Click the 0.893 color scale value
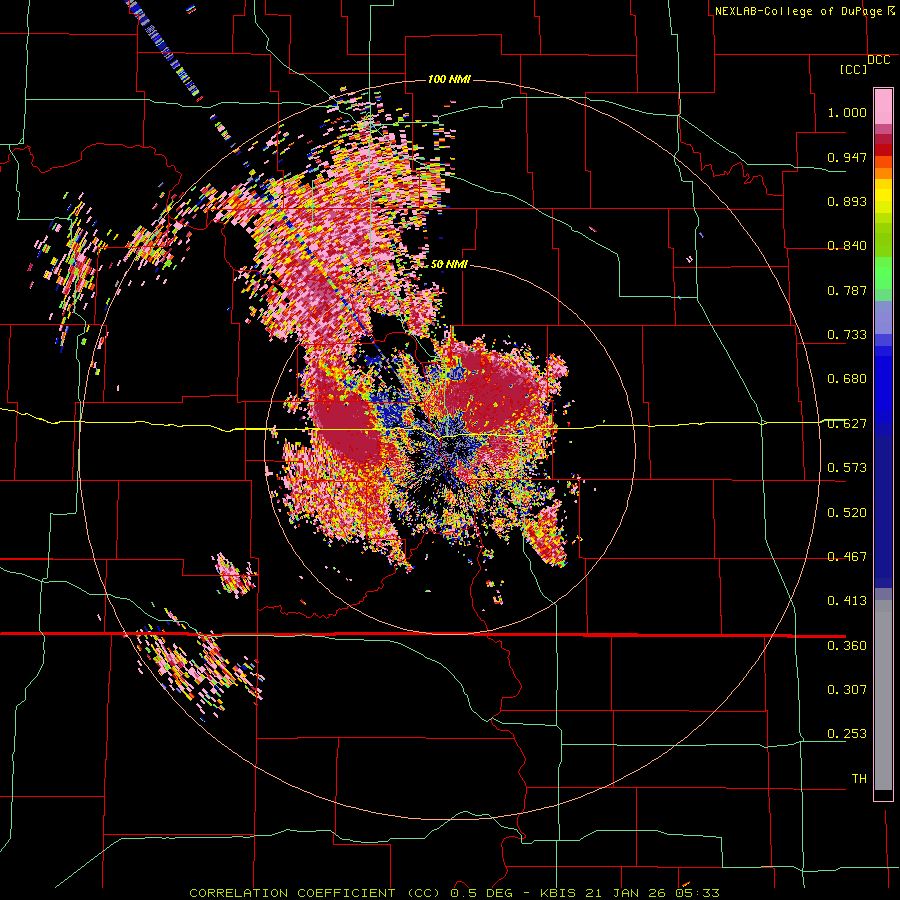Screen dimensions: 900x900 [847, 201]
